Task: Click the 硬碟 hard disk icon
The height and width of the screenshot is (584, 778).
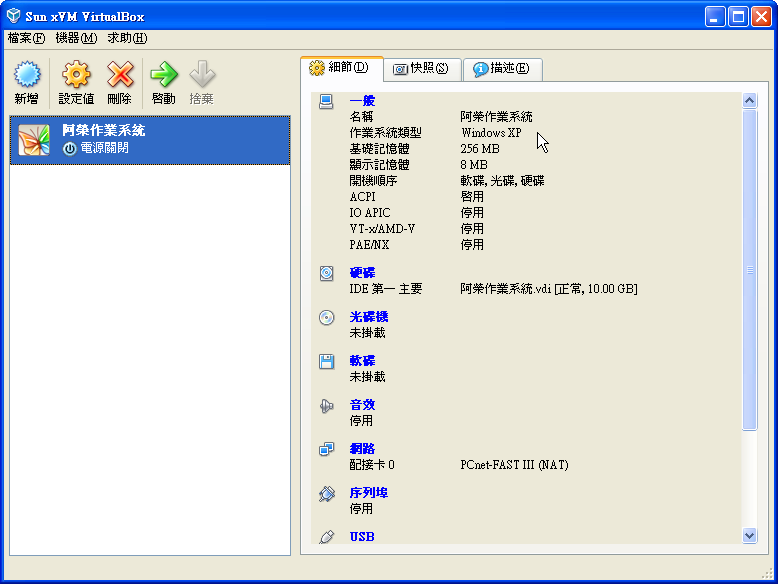Action: pyautogui.click(x=326, y=273)
